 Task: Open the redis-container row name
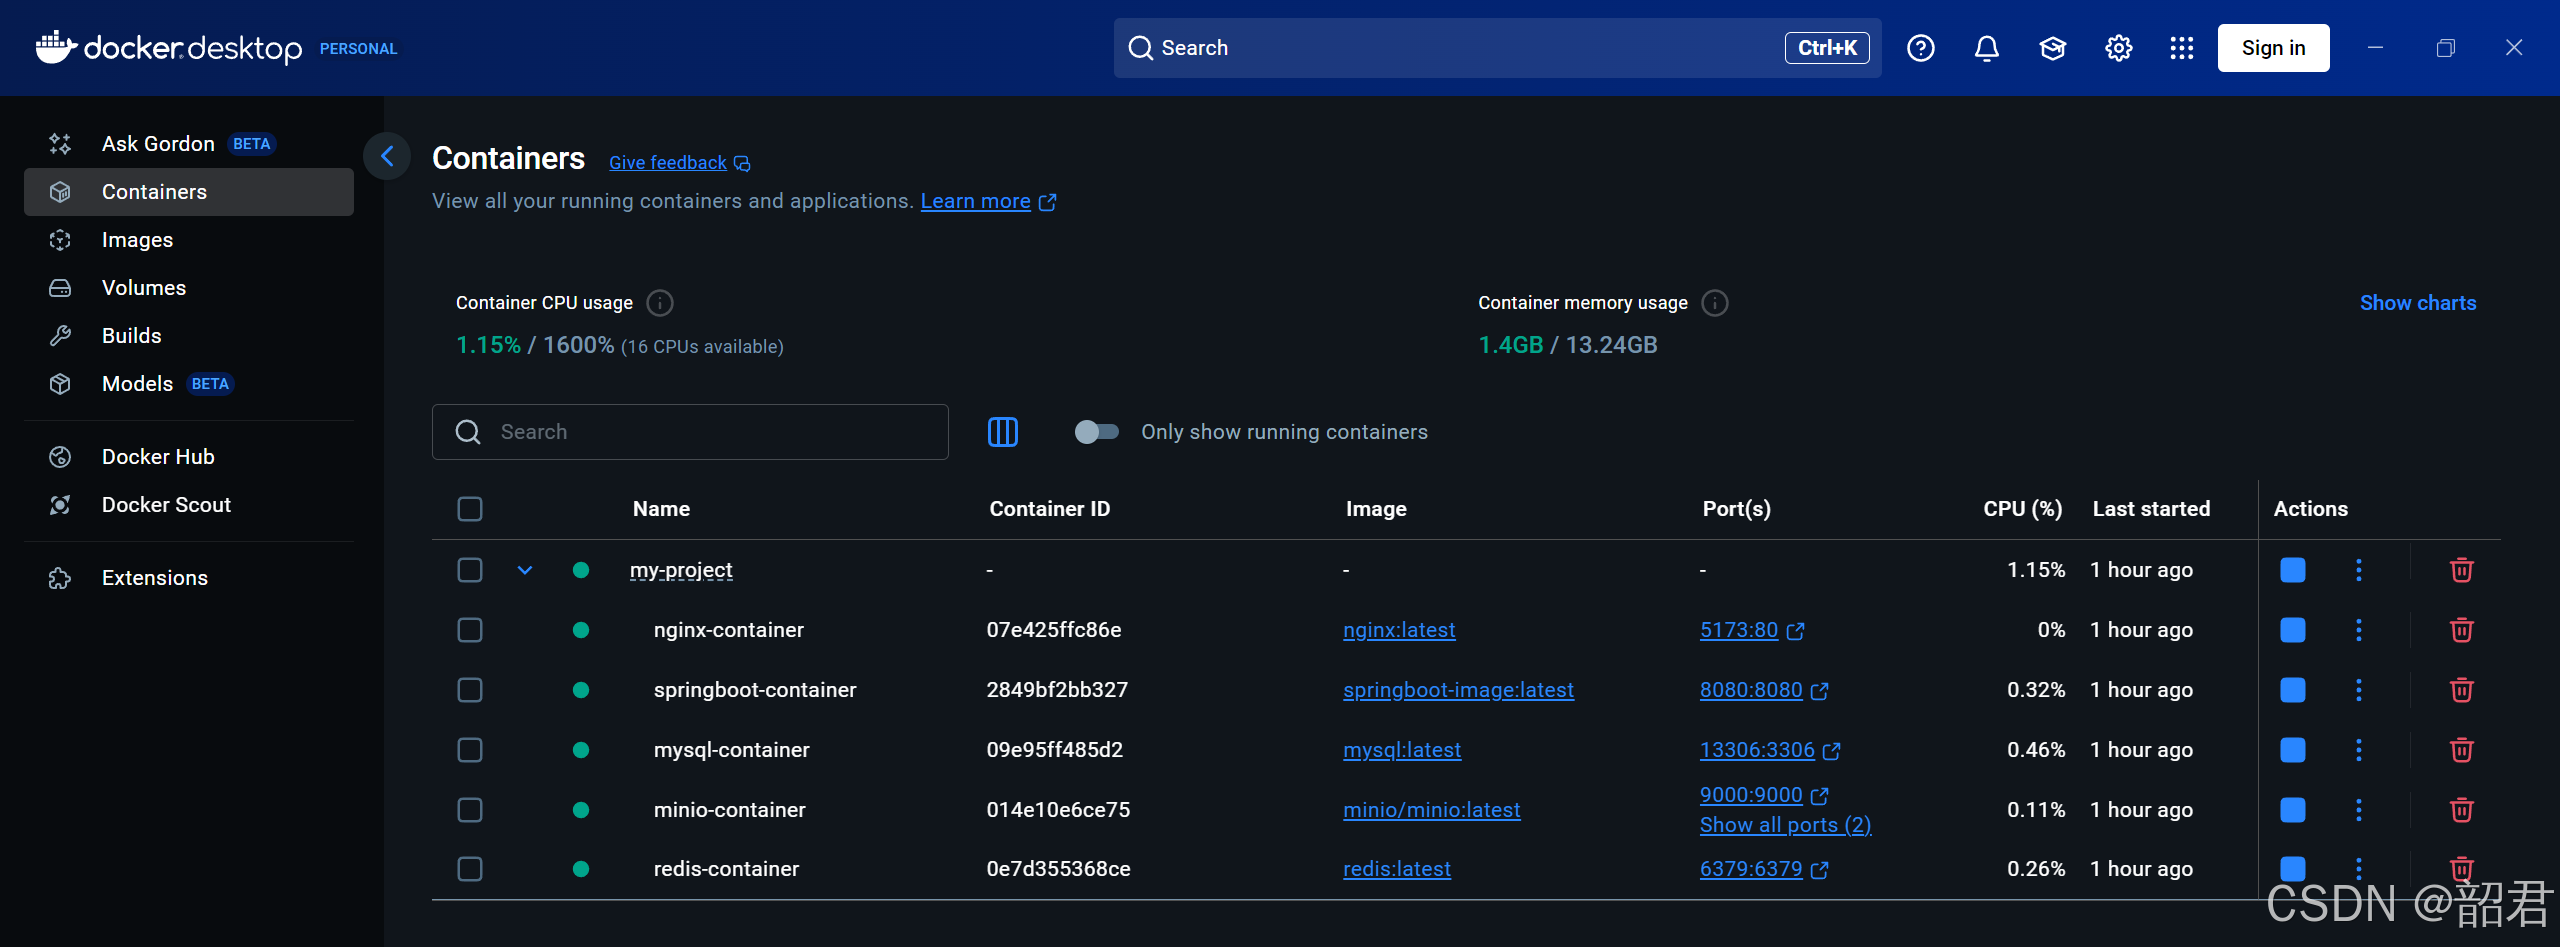coord(726,869)
